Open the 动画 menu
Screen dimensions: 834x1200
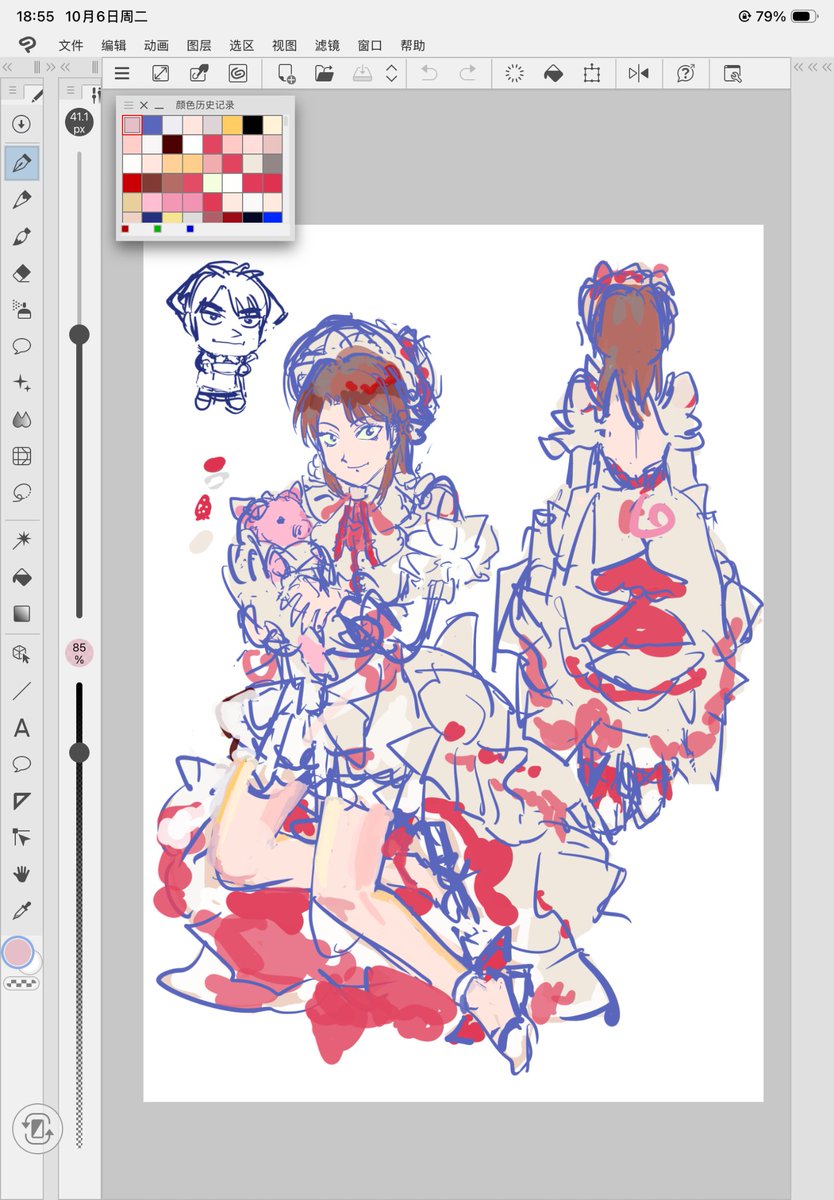pos(156,45)
